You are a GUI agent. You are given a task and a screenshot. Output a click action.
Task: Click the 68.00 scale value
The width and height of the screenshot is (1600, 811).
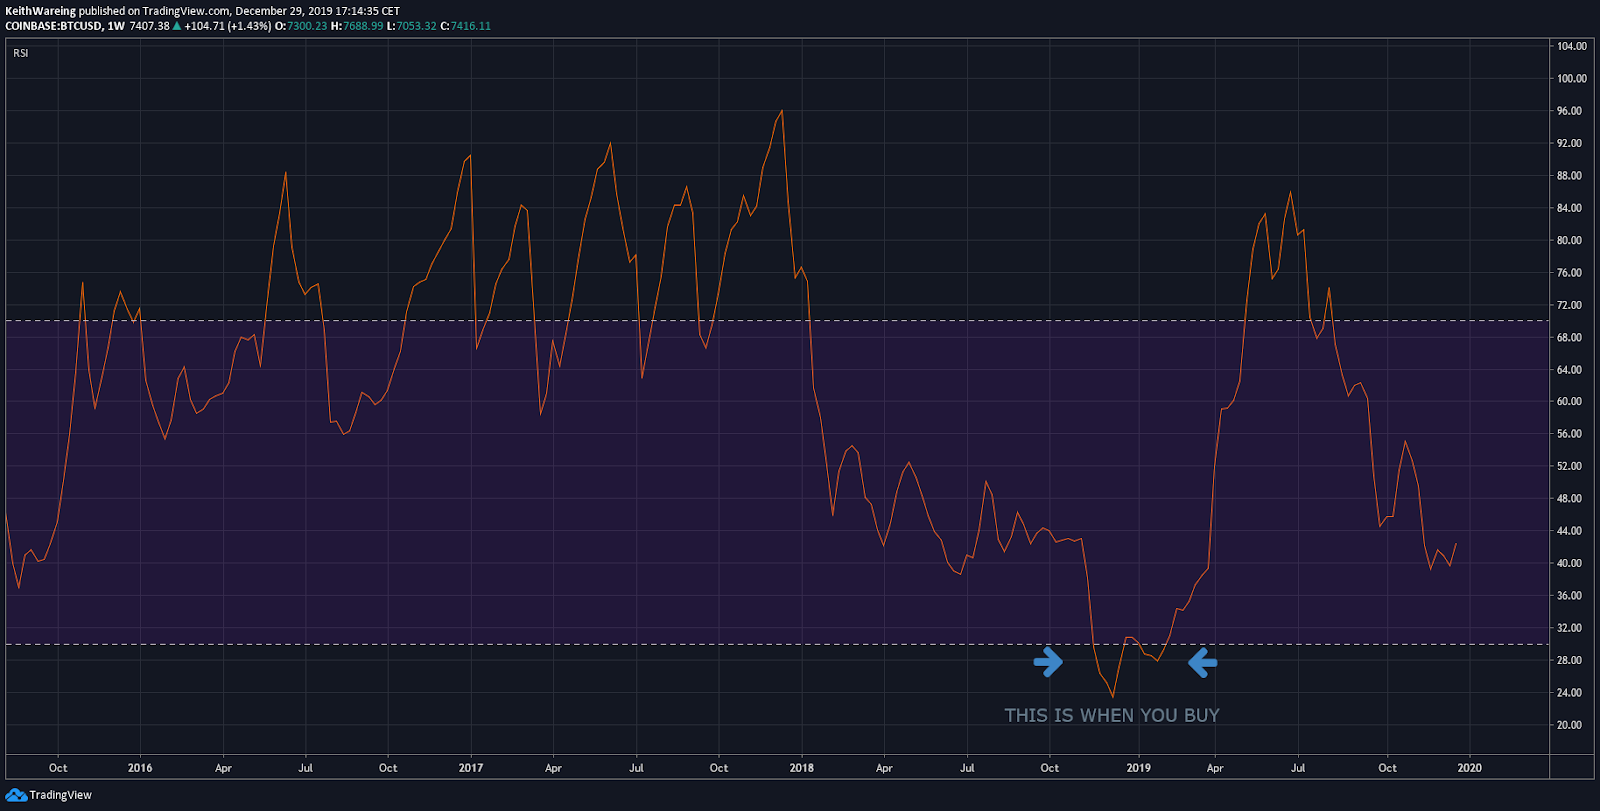pos(1569,337)
